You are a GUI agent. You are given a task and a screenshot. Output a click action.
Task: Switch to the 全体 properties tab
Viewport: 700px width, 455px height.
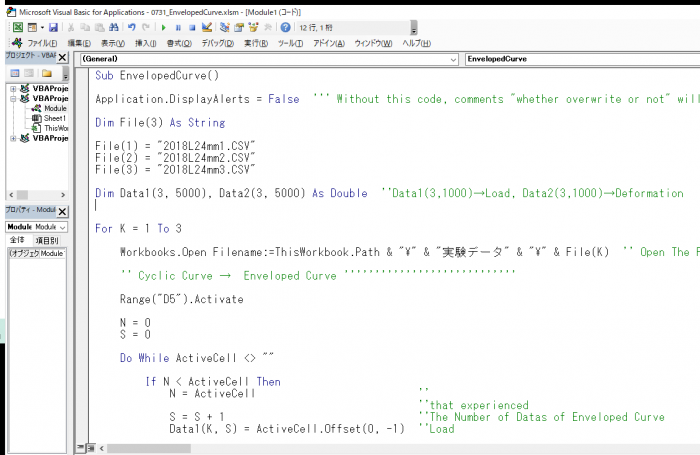coord(17,240)
